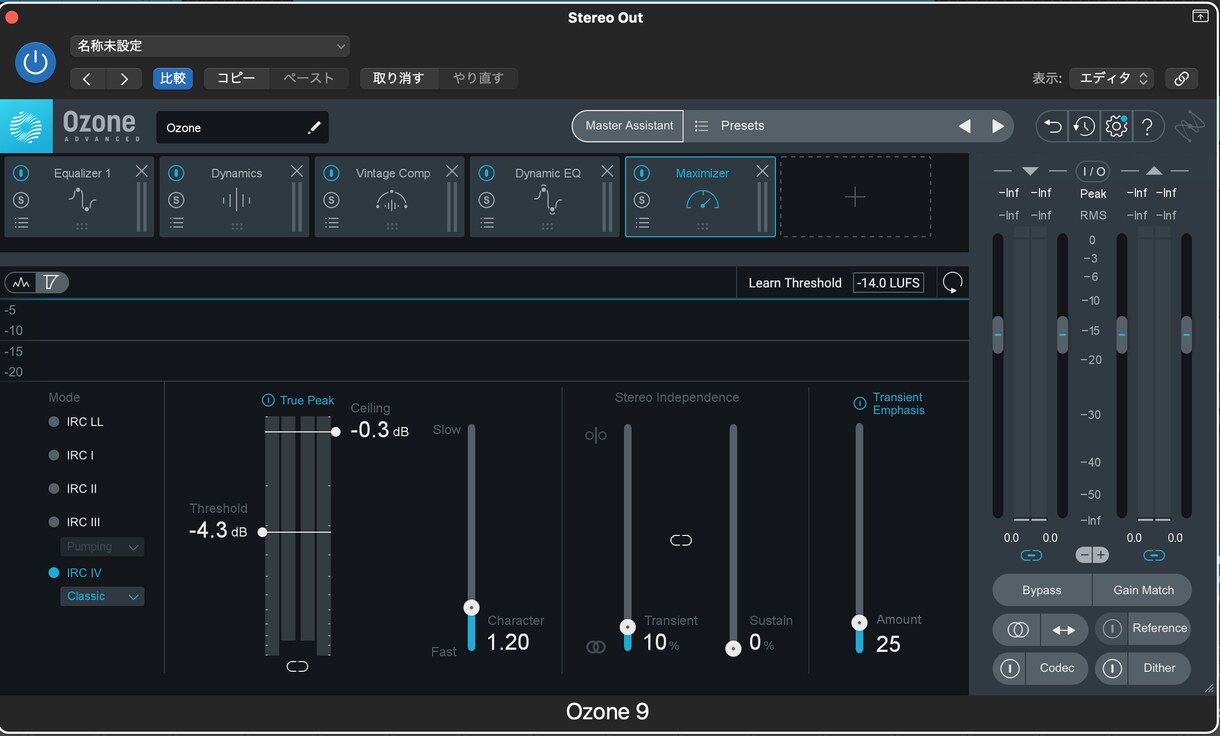This screenshot has width=1220, height=736.
Task: Click Learn Threshold
Action: tap(795, 283)
